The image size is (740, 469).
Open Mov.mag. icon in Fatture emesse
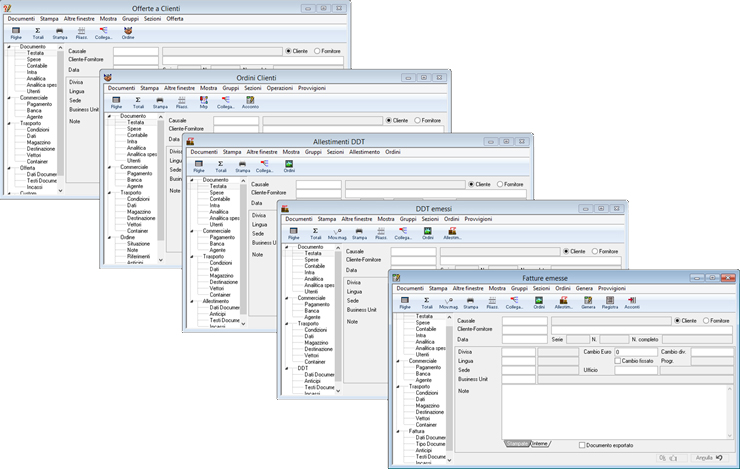[x=448, y=302]
